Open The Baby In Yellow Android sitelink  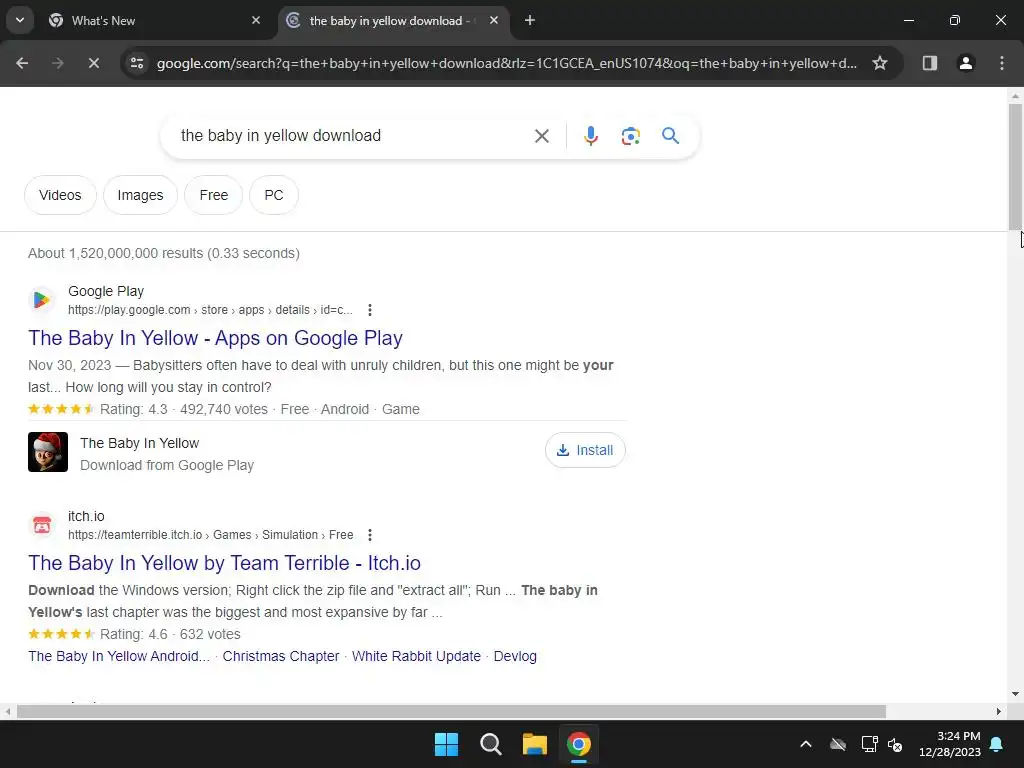pos(119,656)
